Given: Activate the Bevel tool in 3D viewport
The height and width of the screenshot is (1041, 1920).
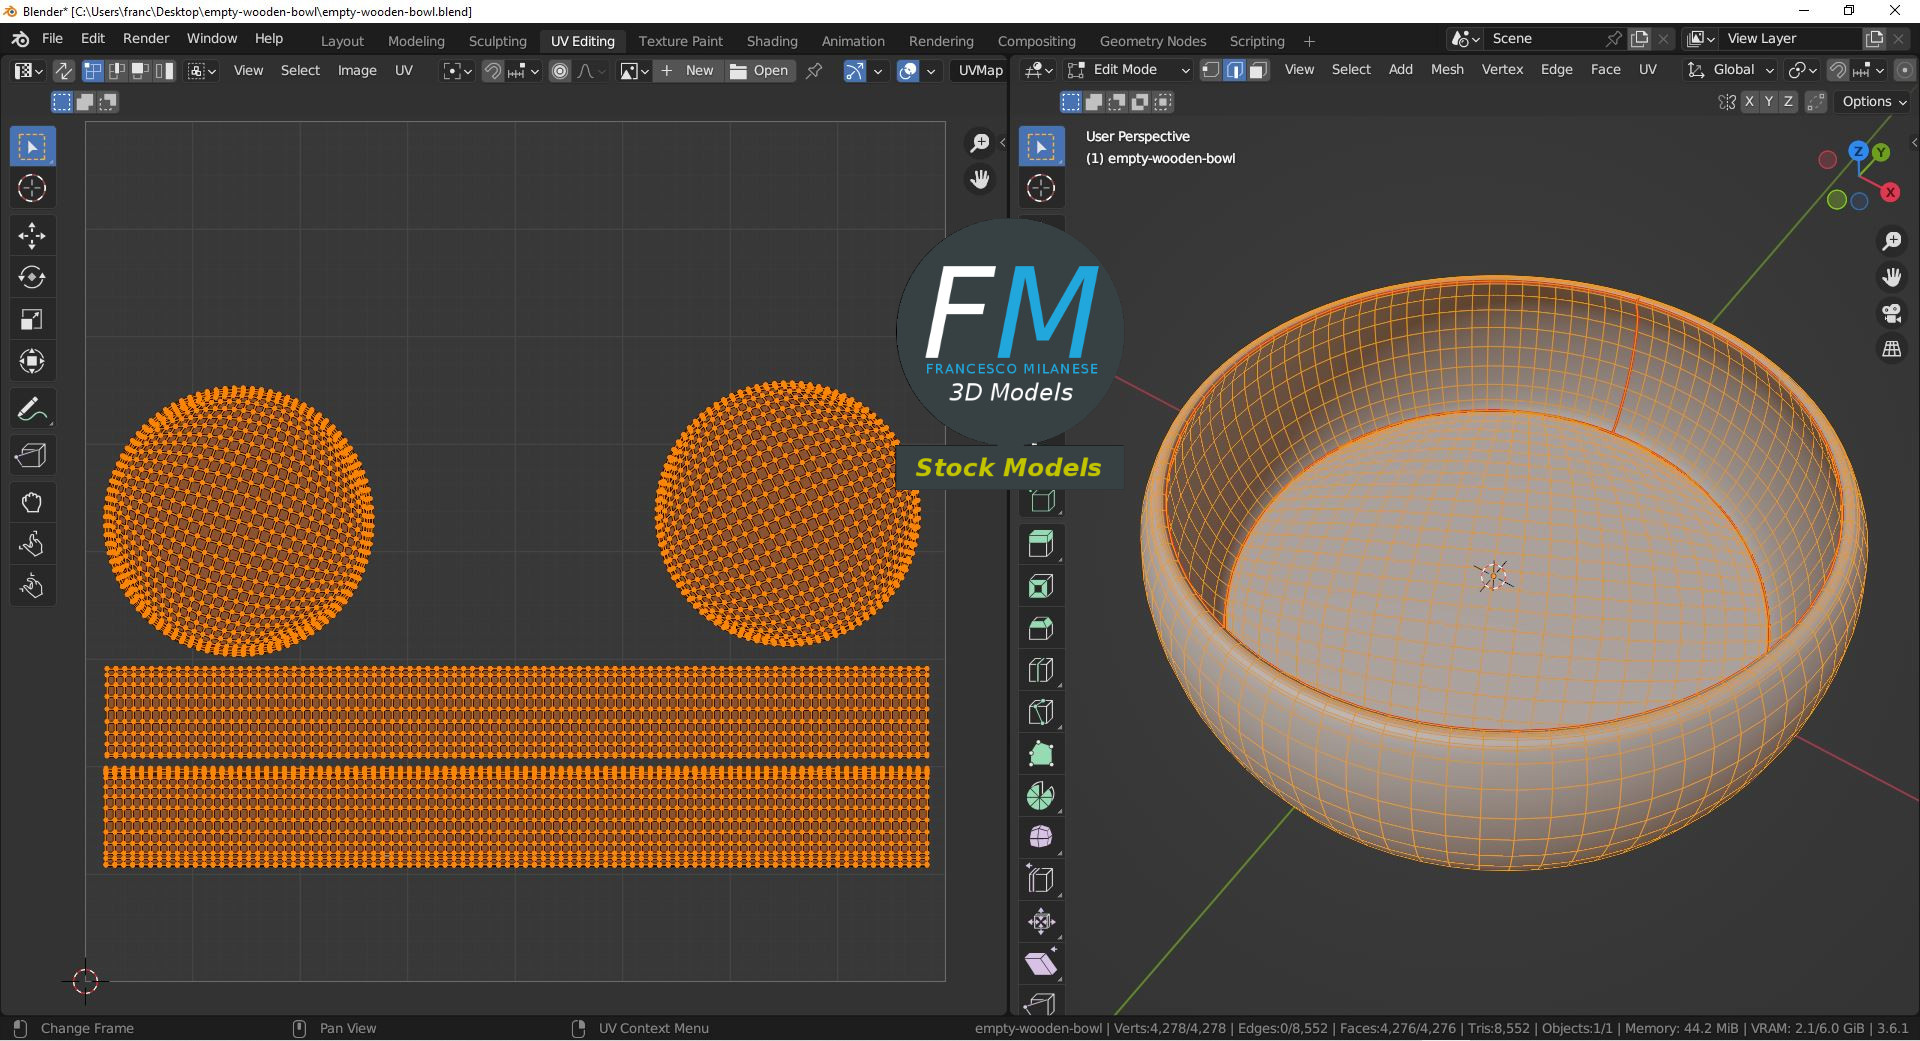Looking at the screenshot, I should point(1041,628).
